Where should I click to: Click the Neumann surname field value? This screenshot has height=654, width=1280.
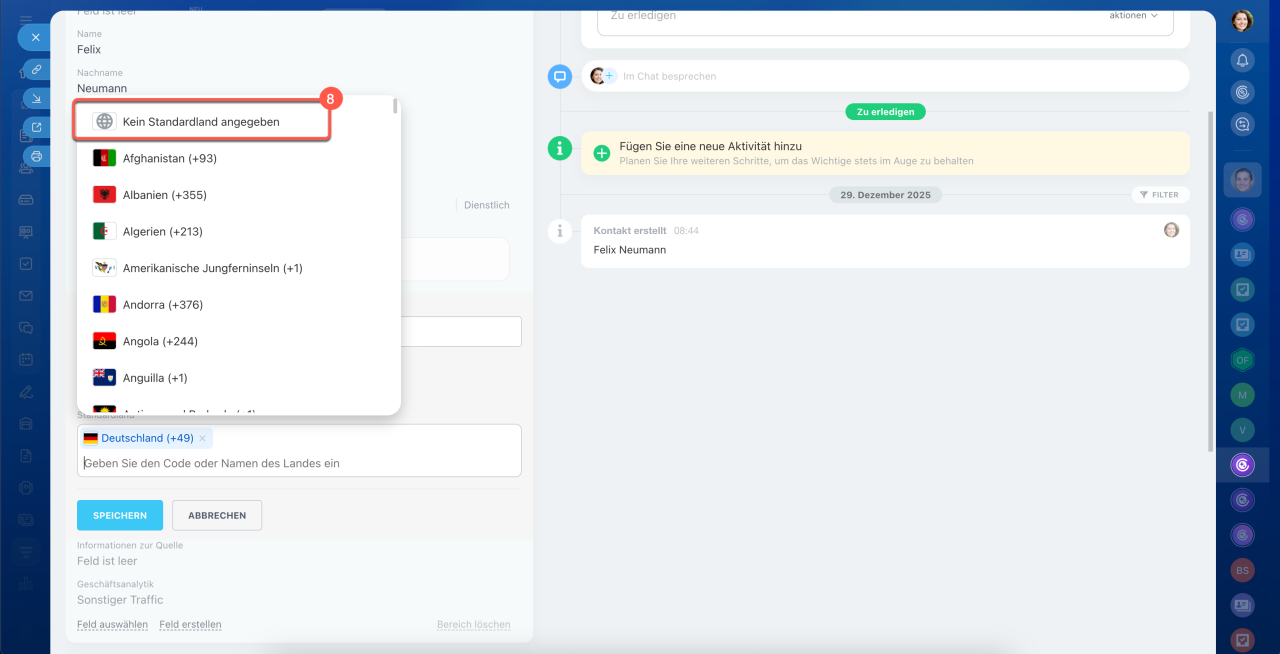[x=102, y=88]
